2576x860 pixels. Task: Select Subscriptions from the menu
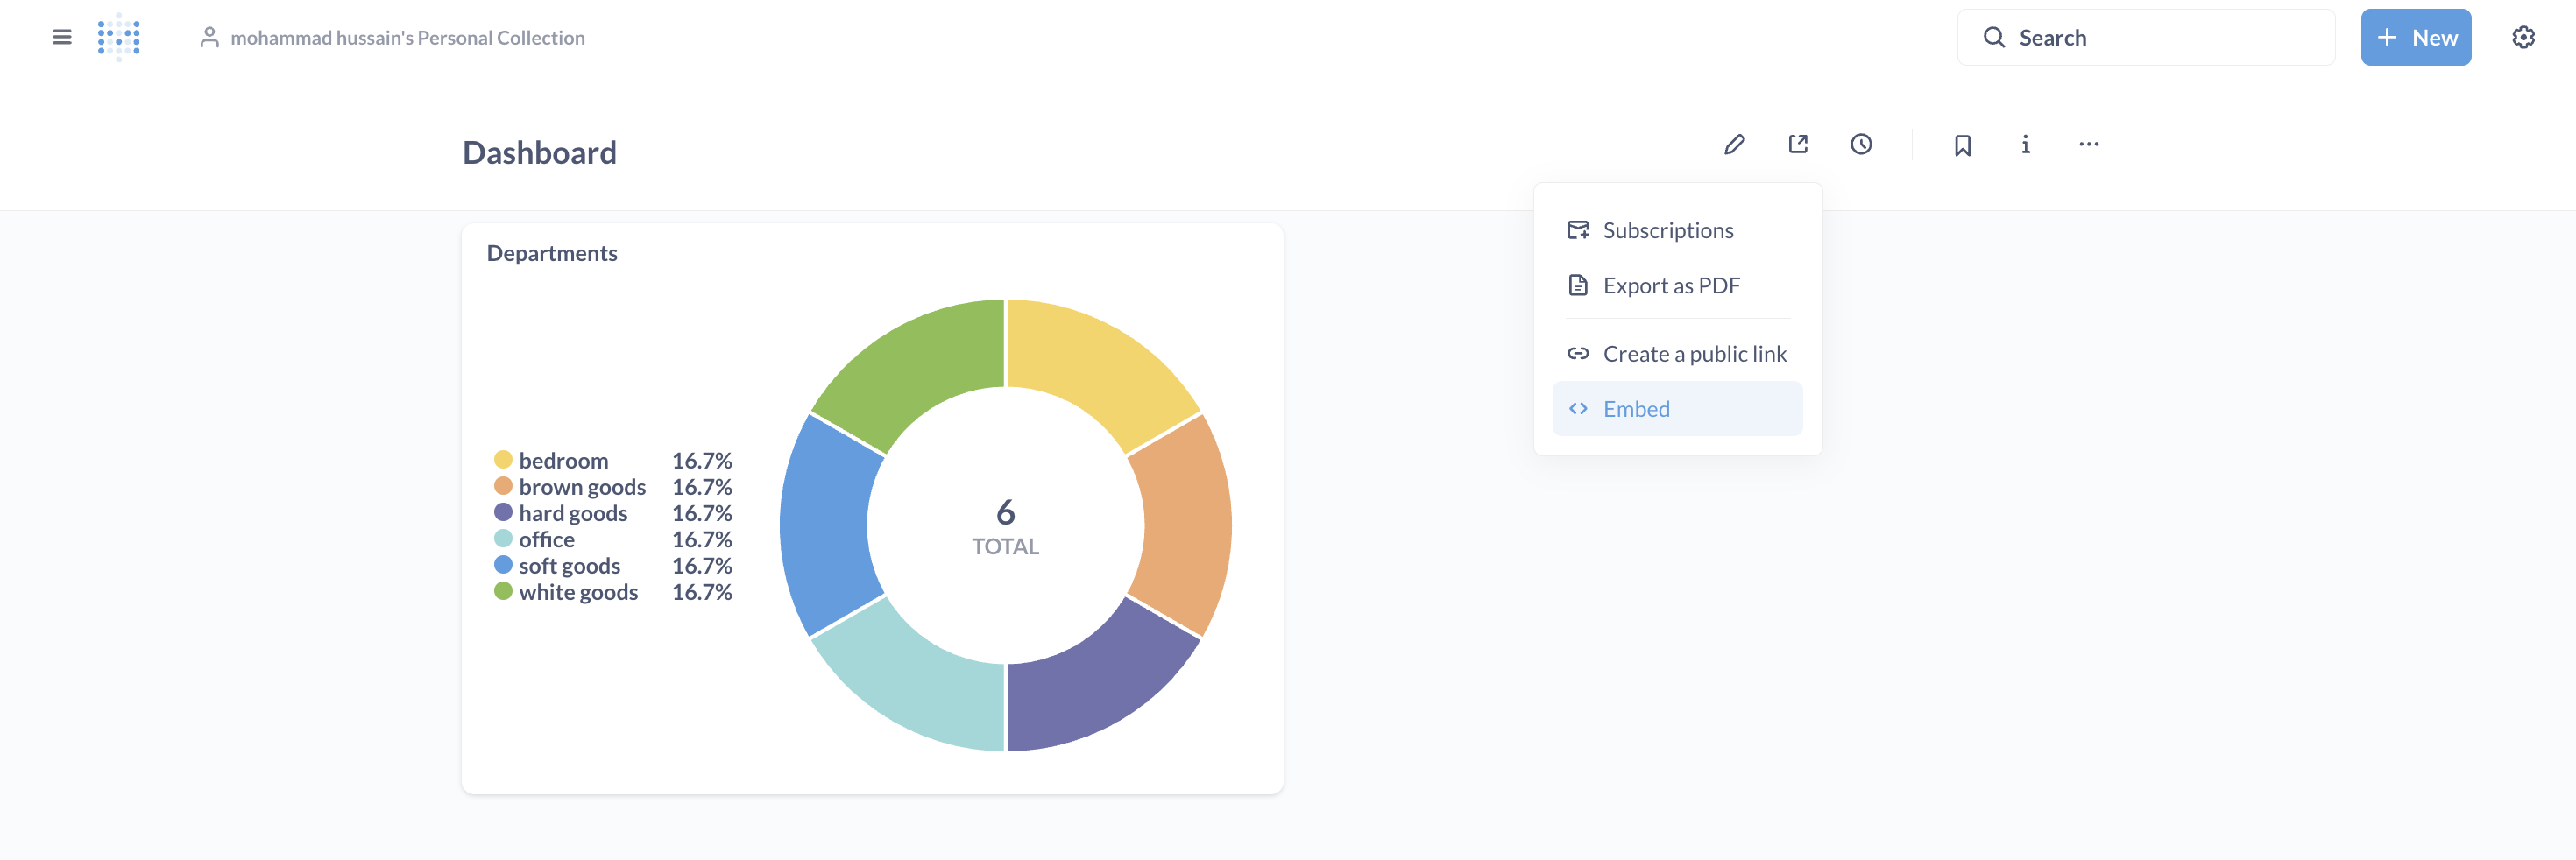click(x=1667, y=231)
